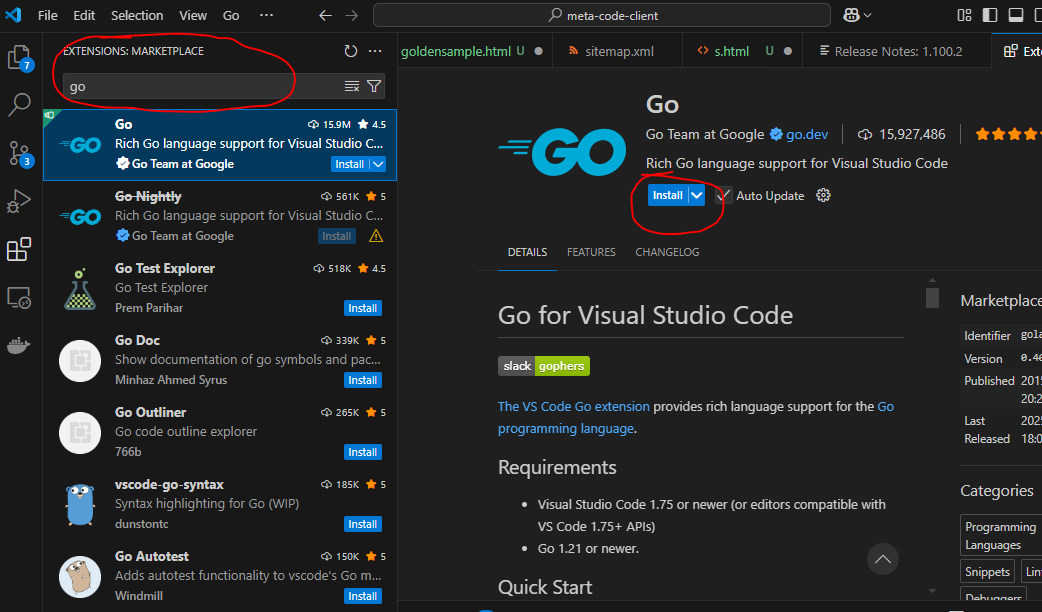Open the Customize Layout icon
The width and height of the screenshot is (1042, 612).
point(964,15)
